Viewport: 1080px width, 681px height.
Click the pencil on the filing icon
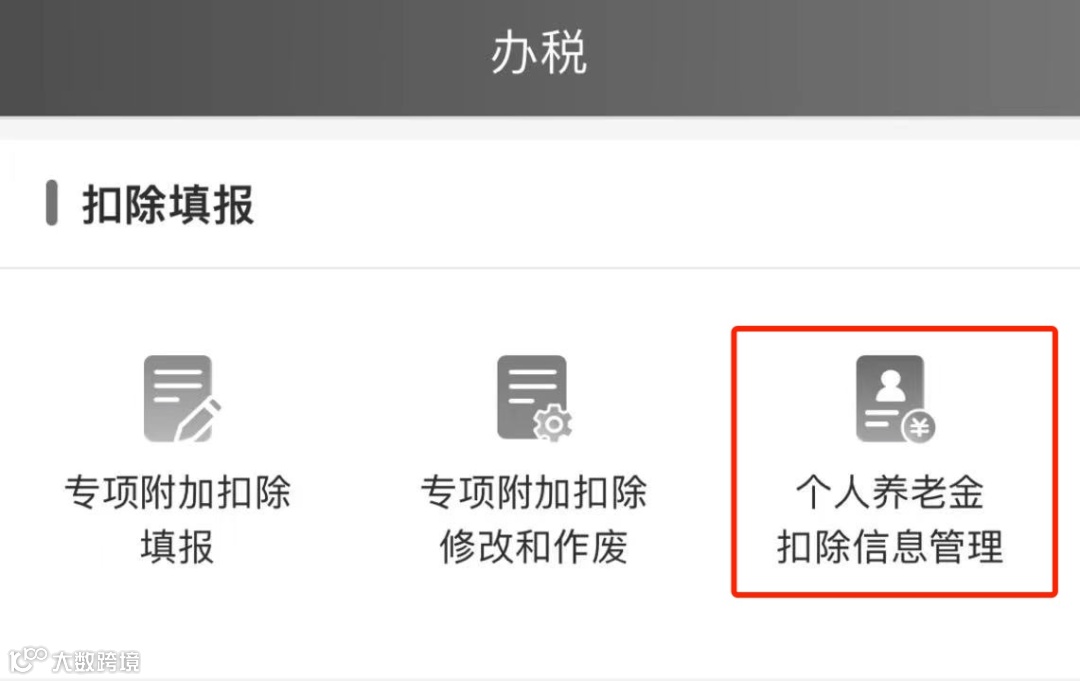click(198, 420)
